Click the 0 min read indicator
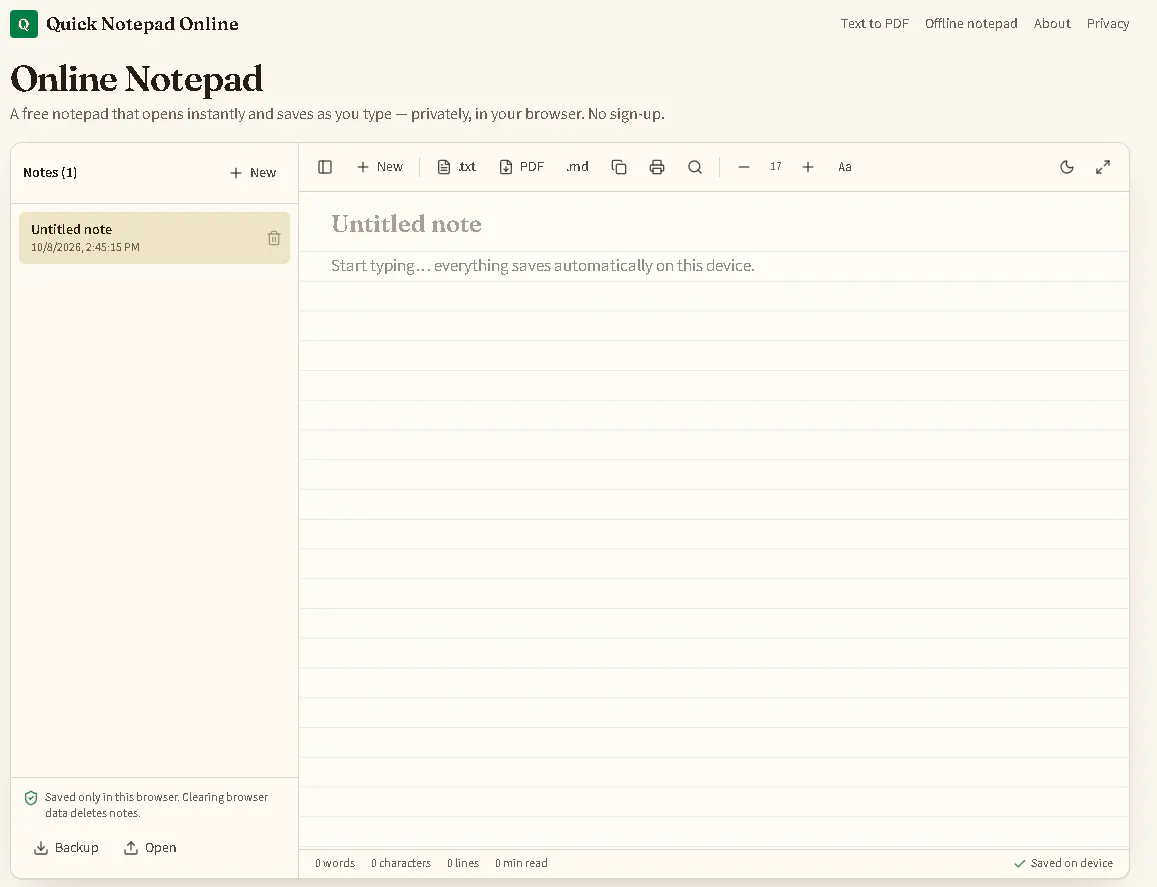1157x887 pixels. [x=521, y=863]
